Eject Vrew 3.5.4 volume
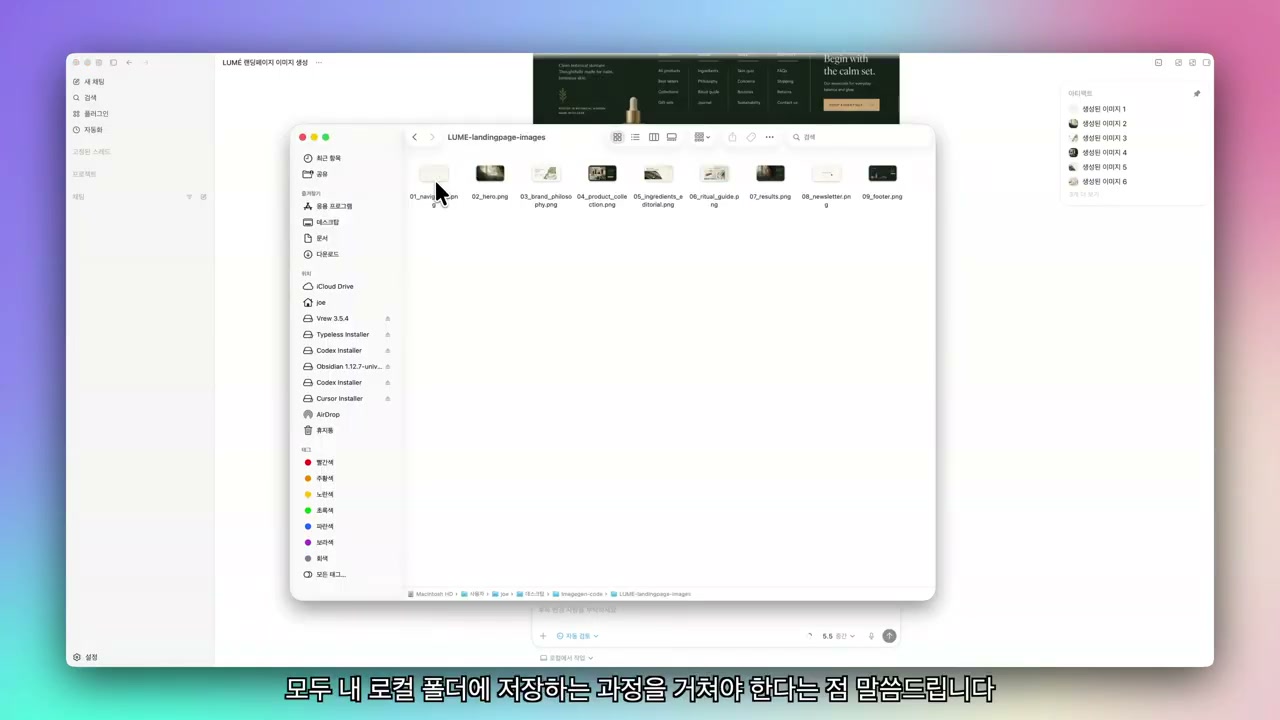Image resolution: width=1280 pixels, height=720 pixels. pyautogui.click(x=387, y=318)
